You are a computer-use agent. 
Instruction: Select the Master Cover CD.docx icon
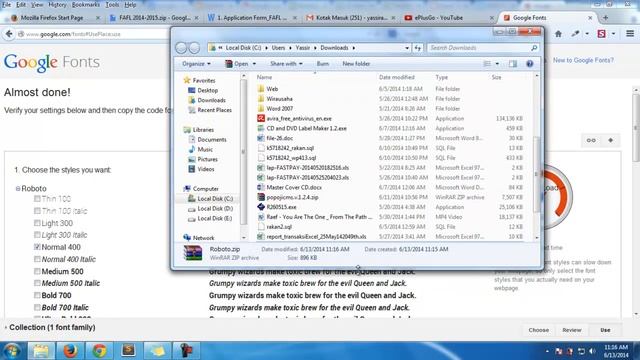coord(261,187)
